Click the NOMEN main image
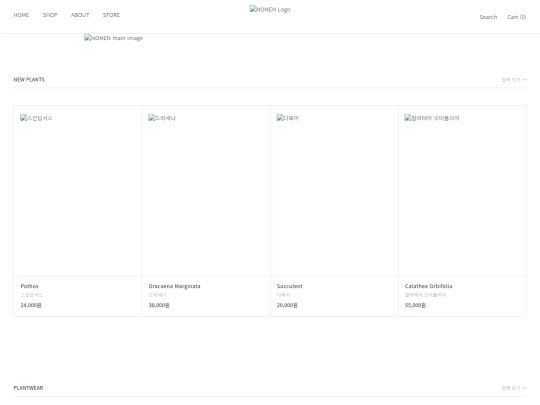This screenshot has height=405, width=540. [x=114, y=38]
